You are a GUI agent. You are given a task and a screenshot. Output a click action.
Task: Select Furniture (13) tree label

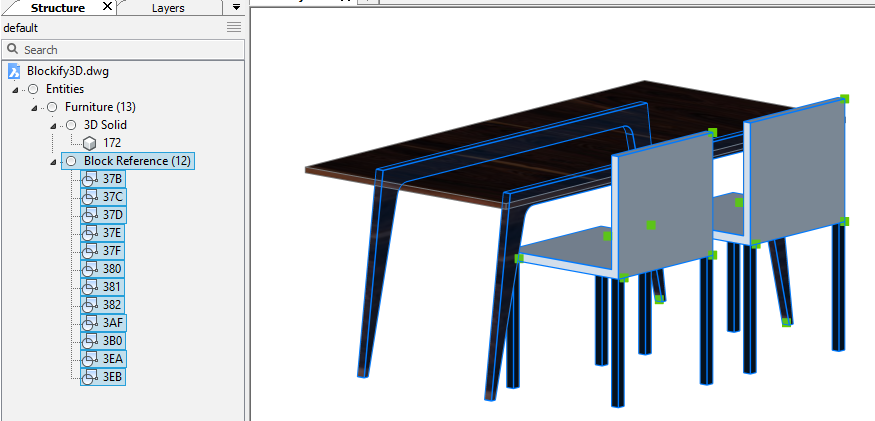click(100, 107)
